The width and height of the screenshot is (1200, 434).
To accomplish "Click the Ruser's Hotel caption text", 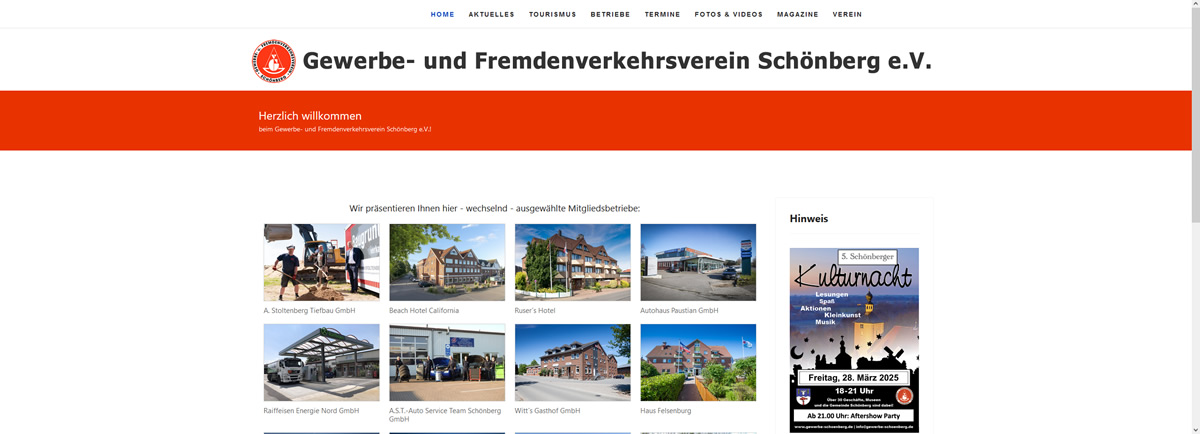I will tap(535, 311).
